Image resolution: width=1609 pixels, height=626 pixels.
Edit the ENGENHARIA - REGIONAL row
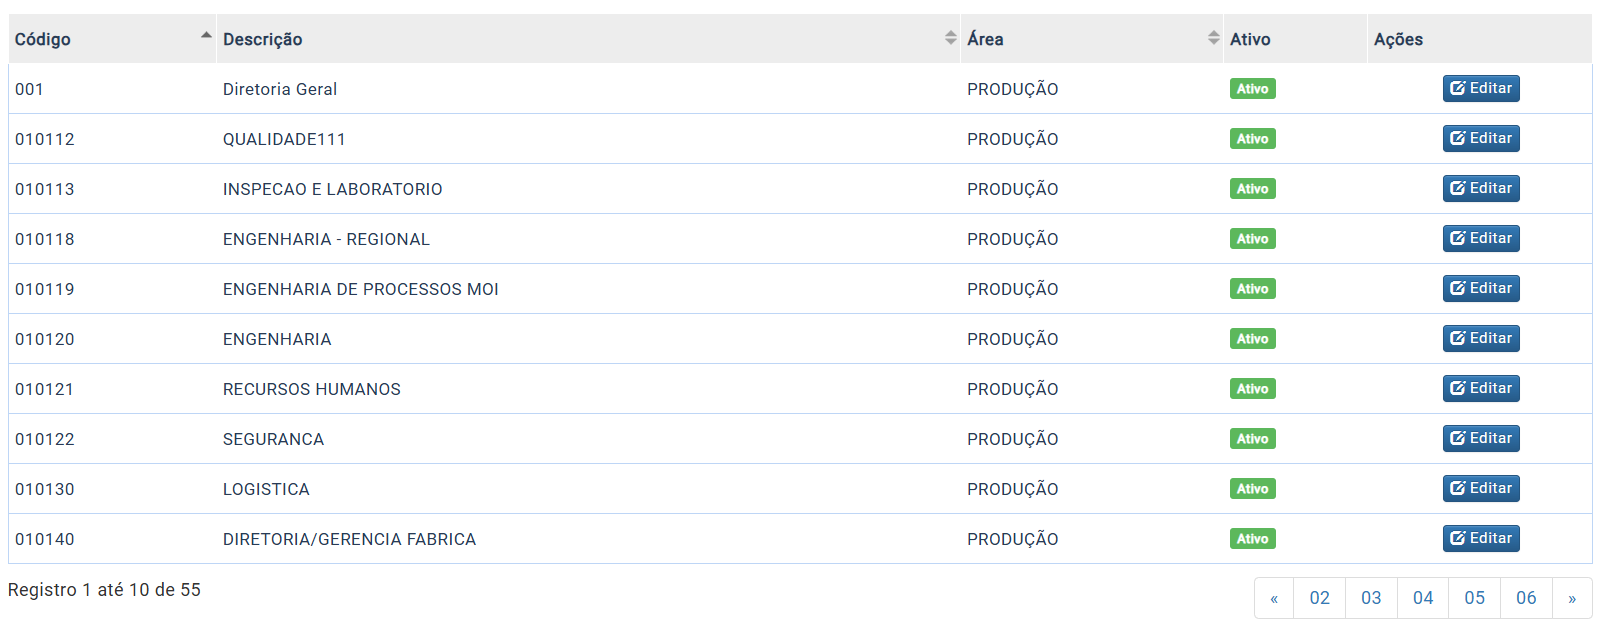[1481, 238]
